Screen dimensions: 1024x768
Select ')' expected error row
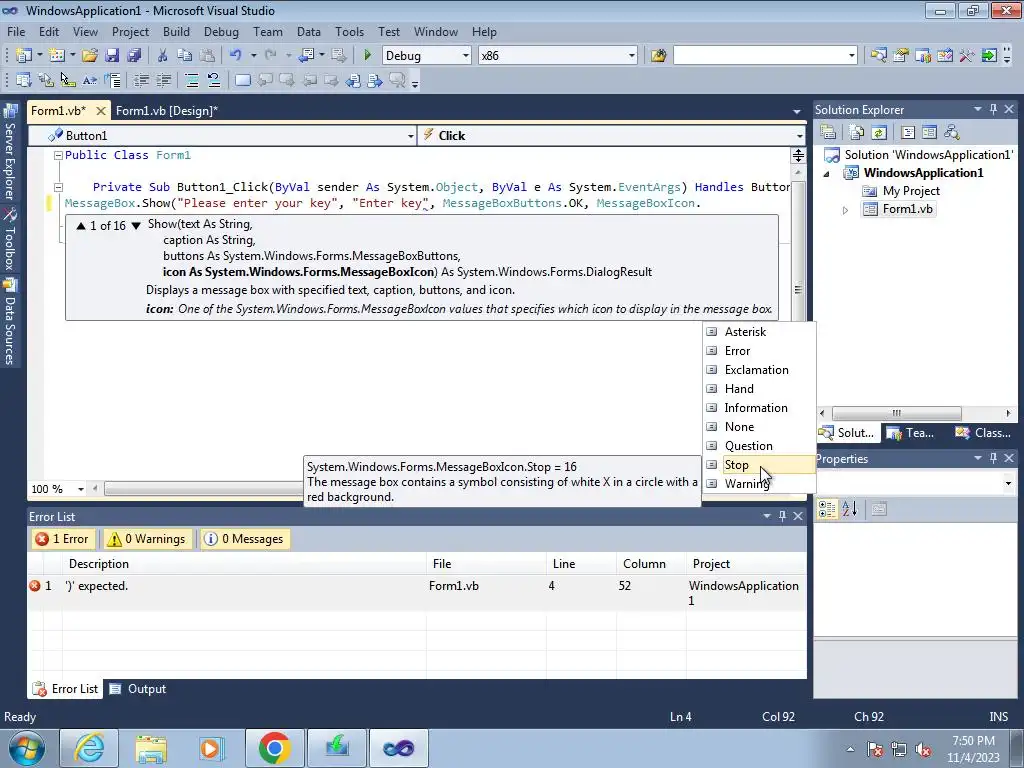[417, 593]
